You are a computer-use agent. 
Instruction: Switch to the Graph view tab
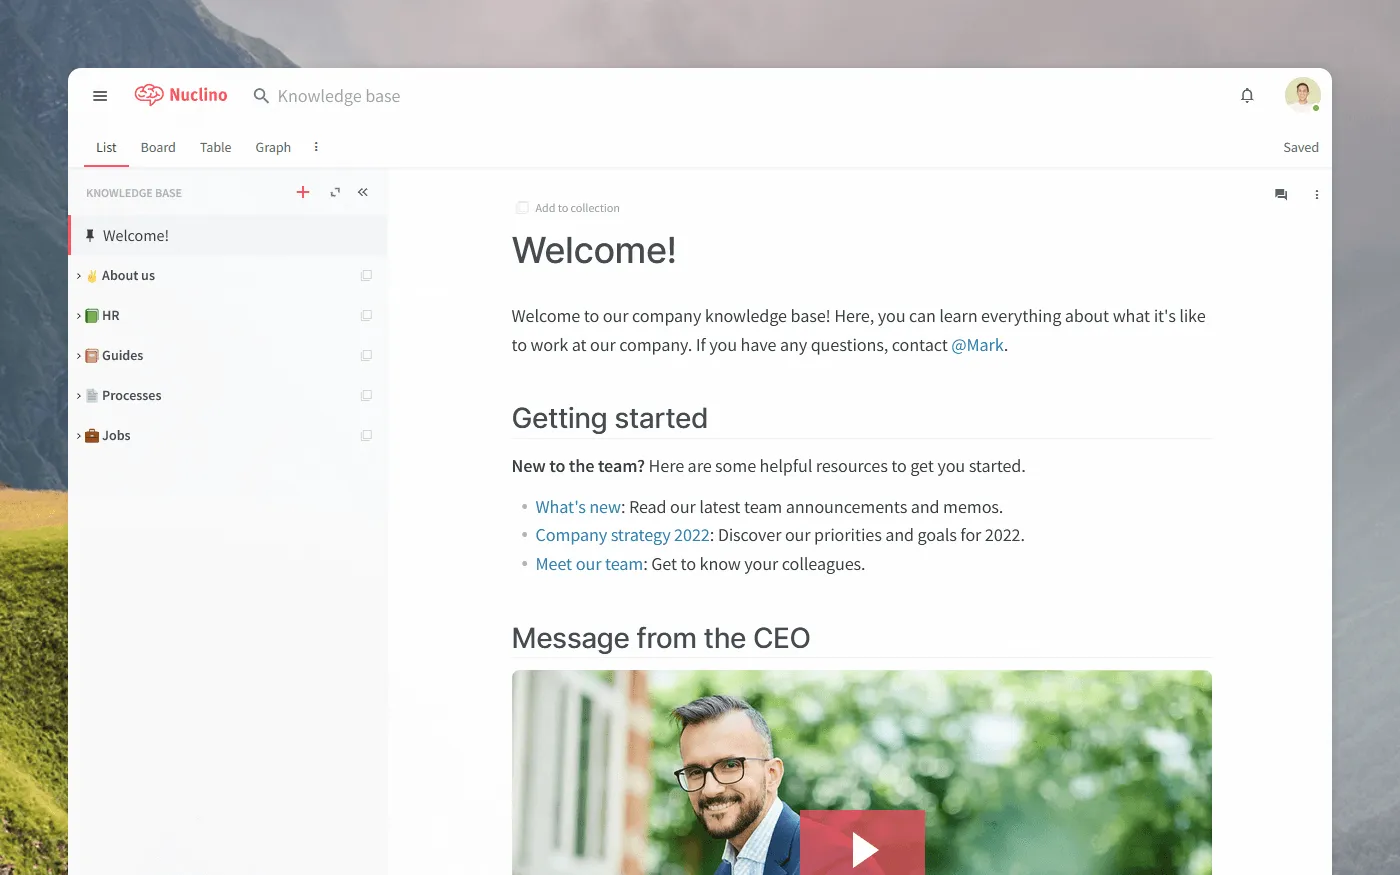(x=273, y=147)
